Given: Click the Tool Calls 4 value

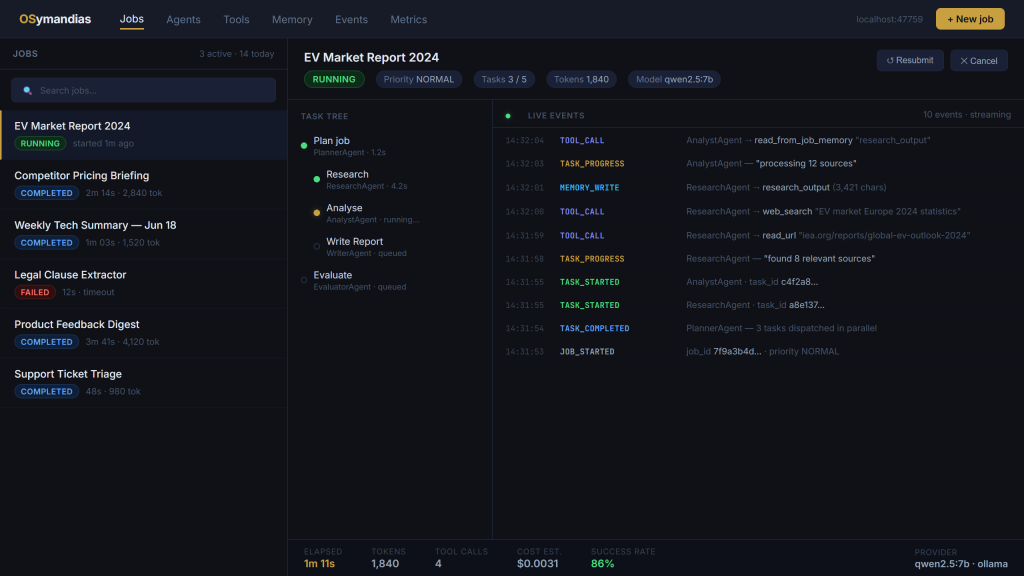Looking at the screenshot, I should 438,564.
